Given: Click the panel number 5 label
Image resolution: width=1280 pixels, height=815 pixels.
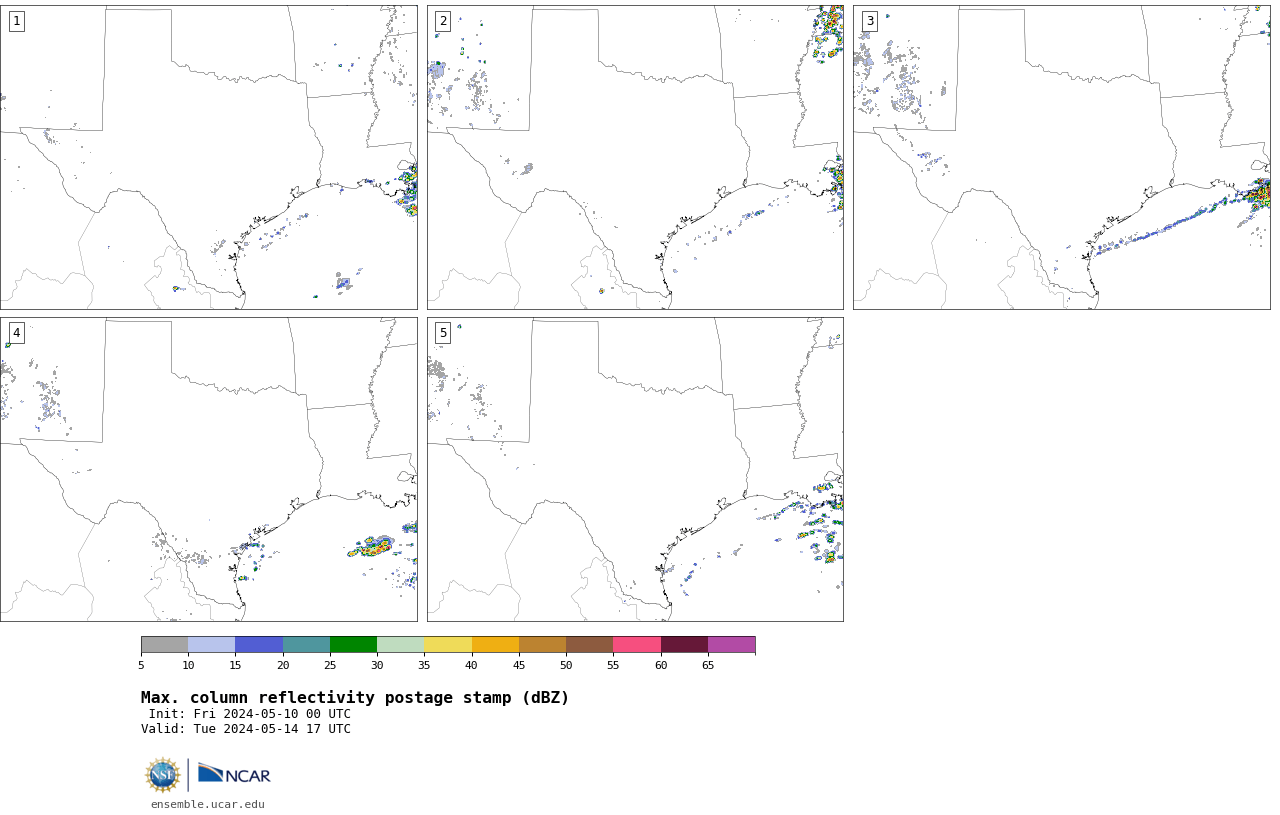Looking at the screenshot, I should coord(443,333).
